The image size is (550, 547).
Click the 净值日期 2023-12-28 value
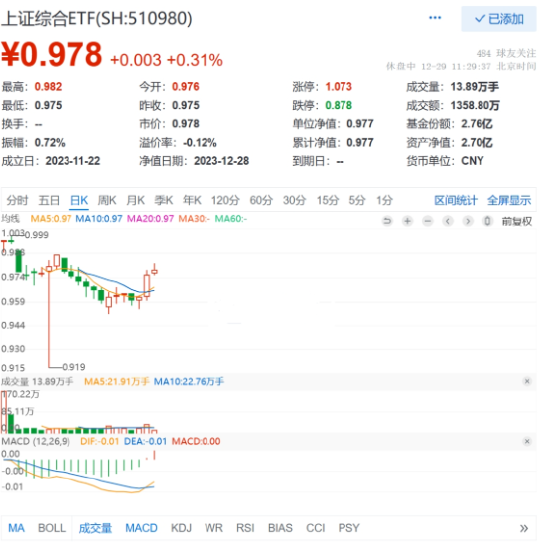[222, 161]
